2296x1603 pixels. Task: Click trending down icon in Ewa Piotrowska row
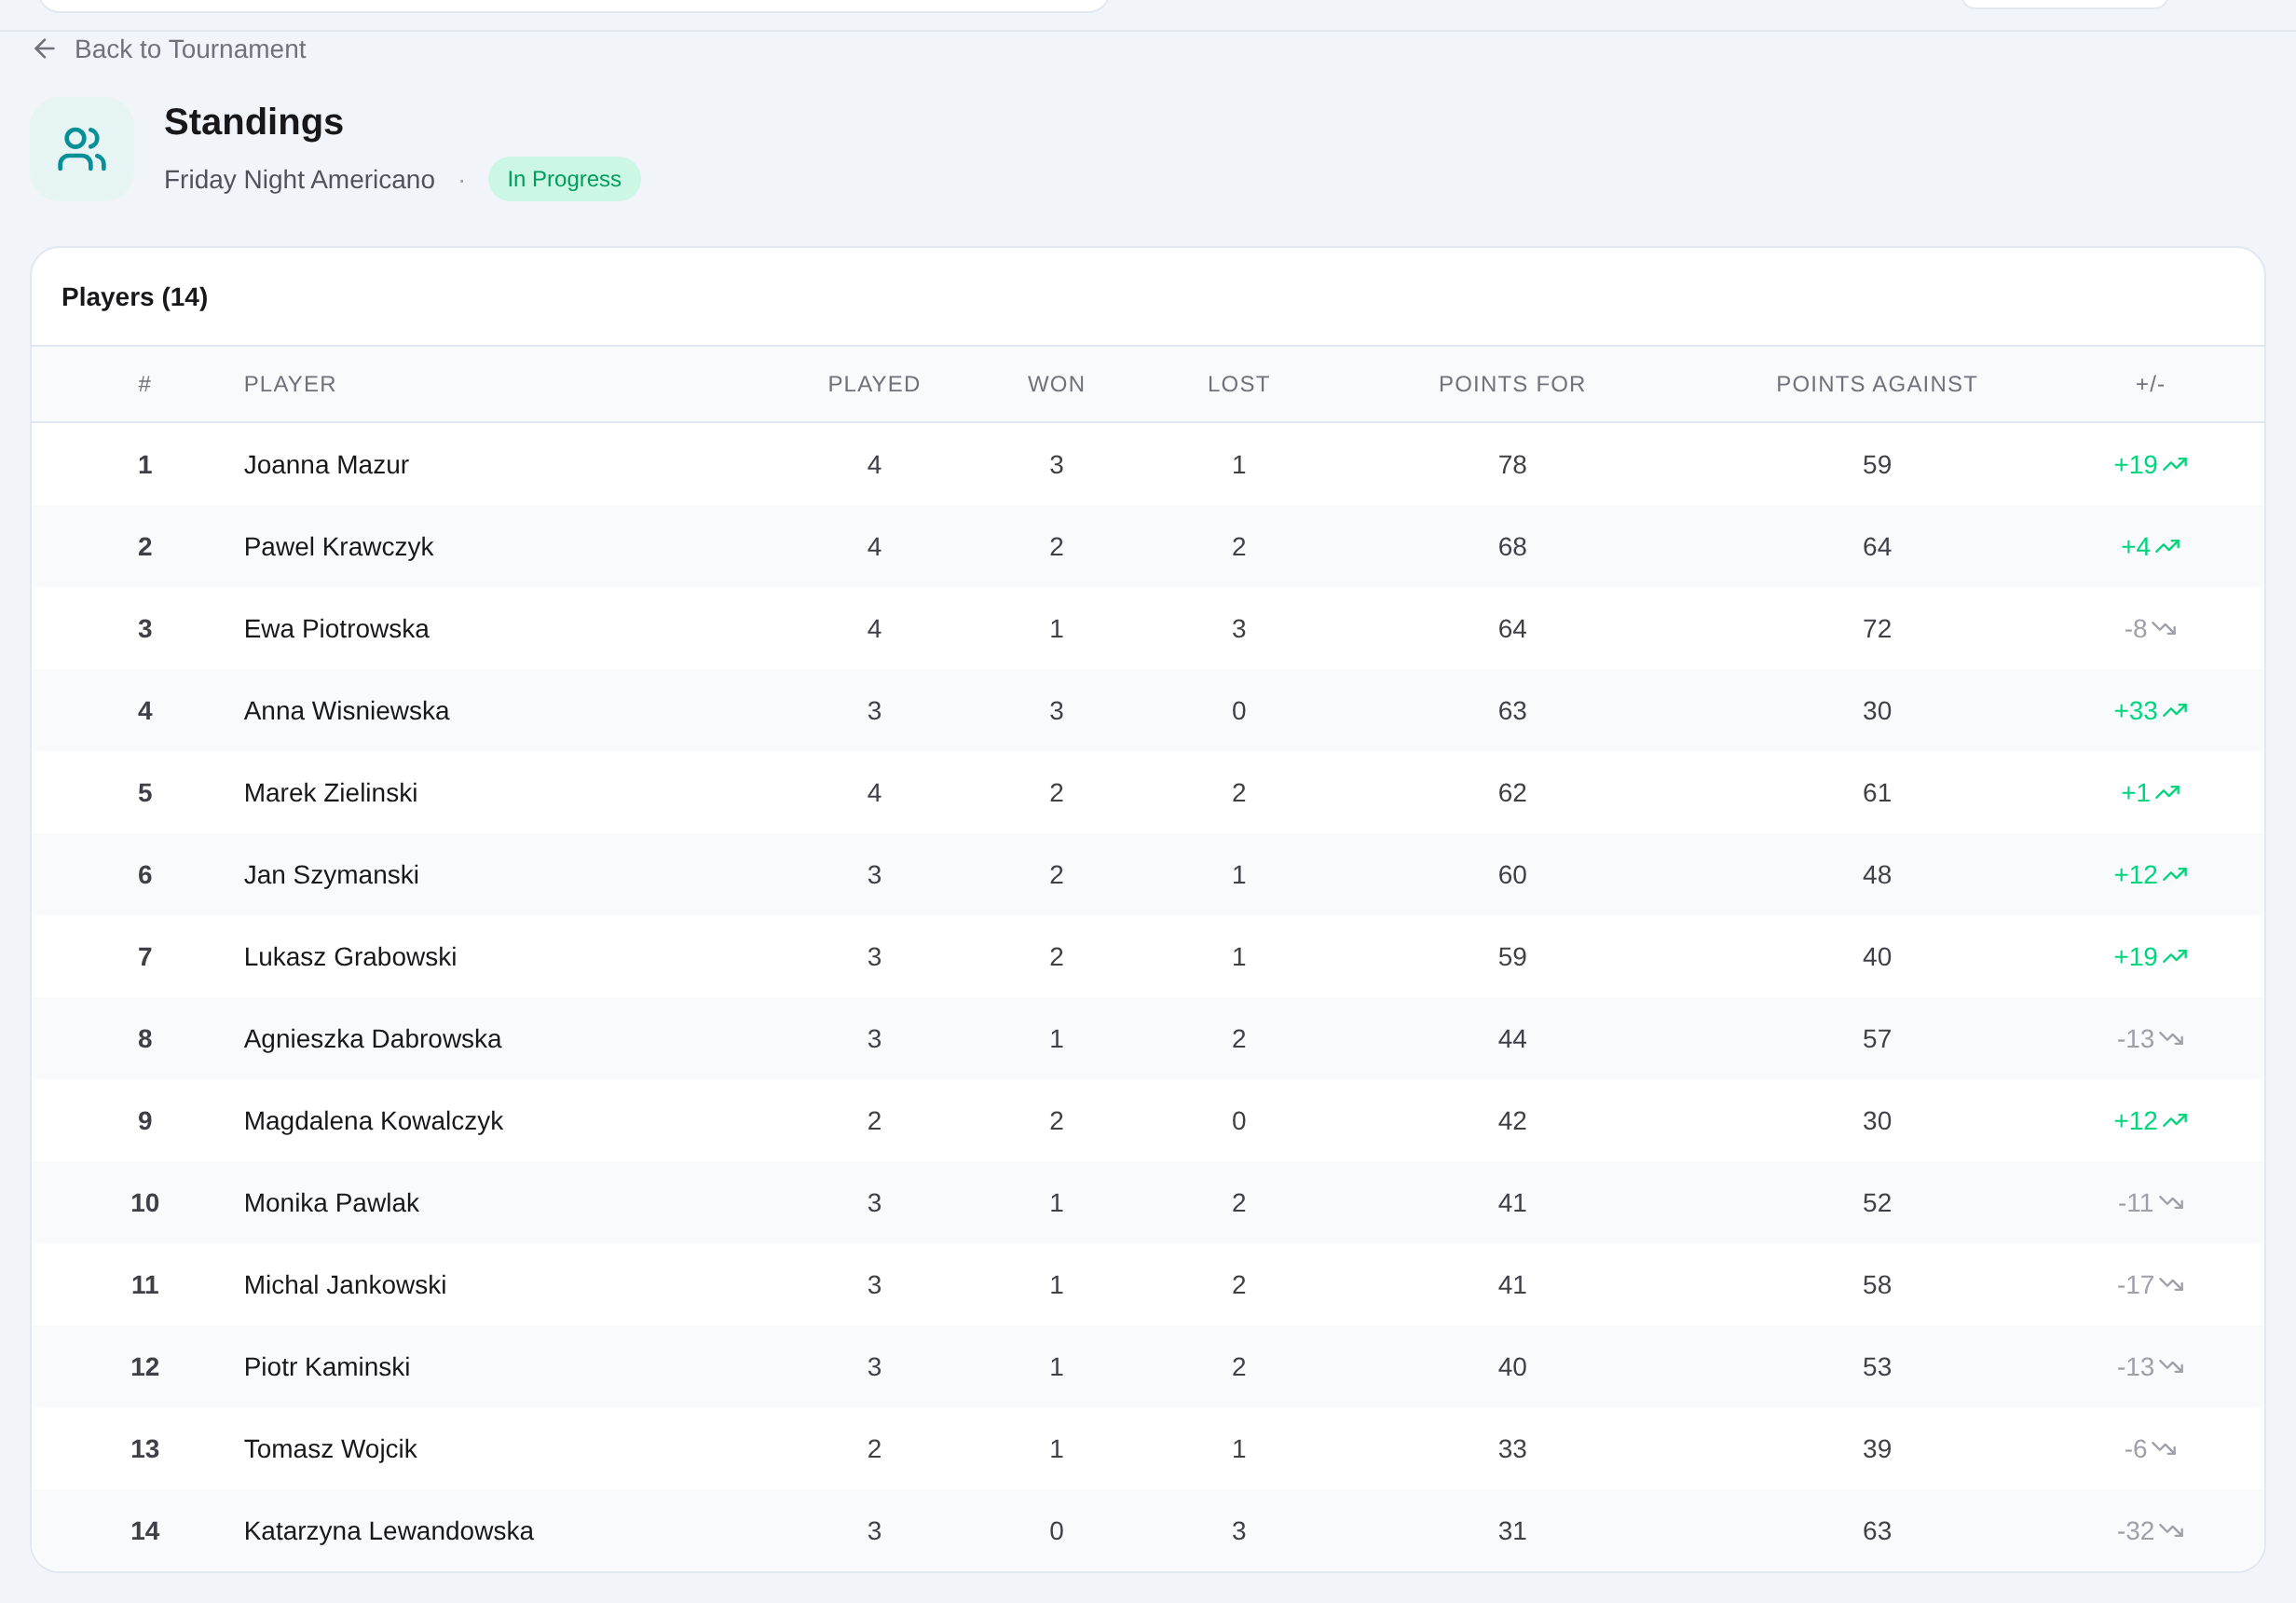2164,628
